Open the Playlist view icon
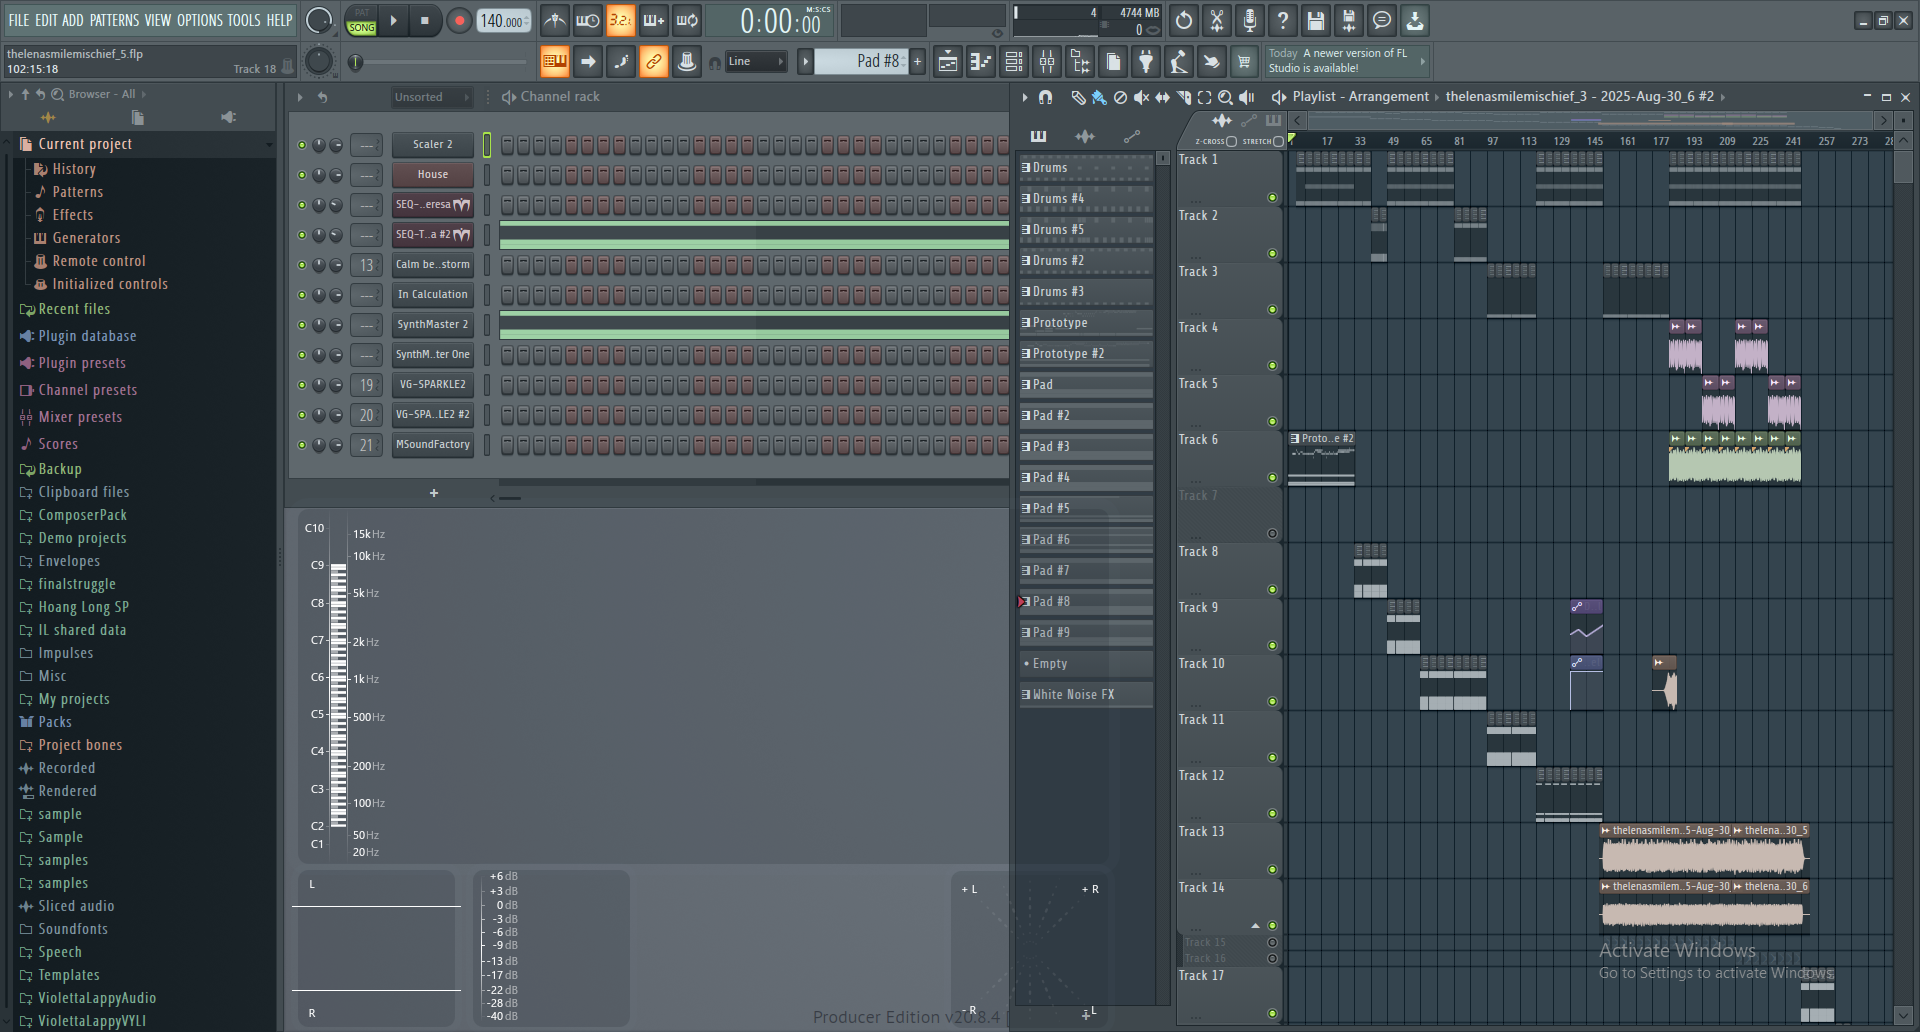This screenshot has height=1032, width=1920. pos(948,62)
